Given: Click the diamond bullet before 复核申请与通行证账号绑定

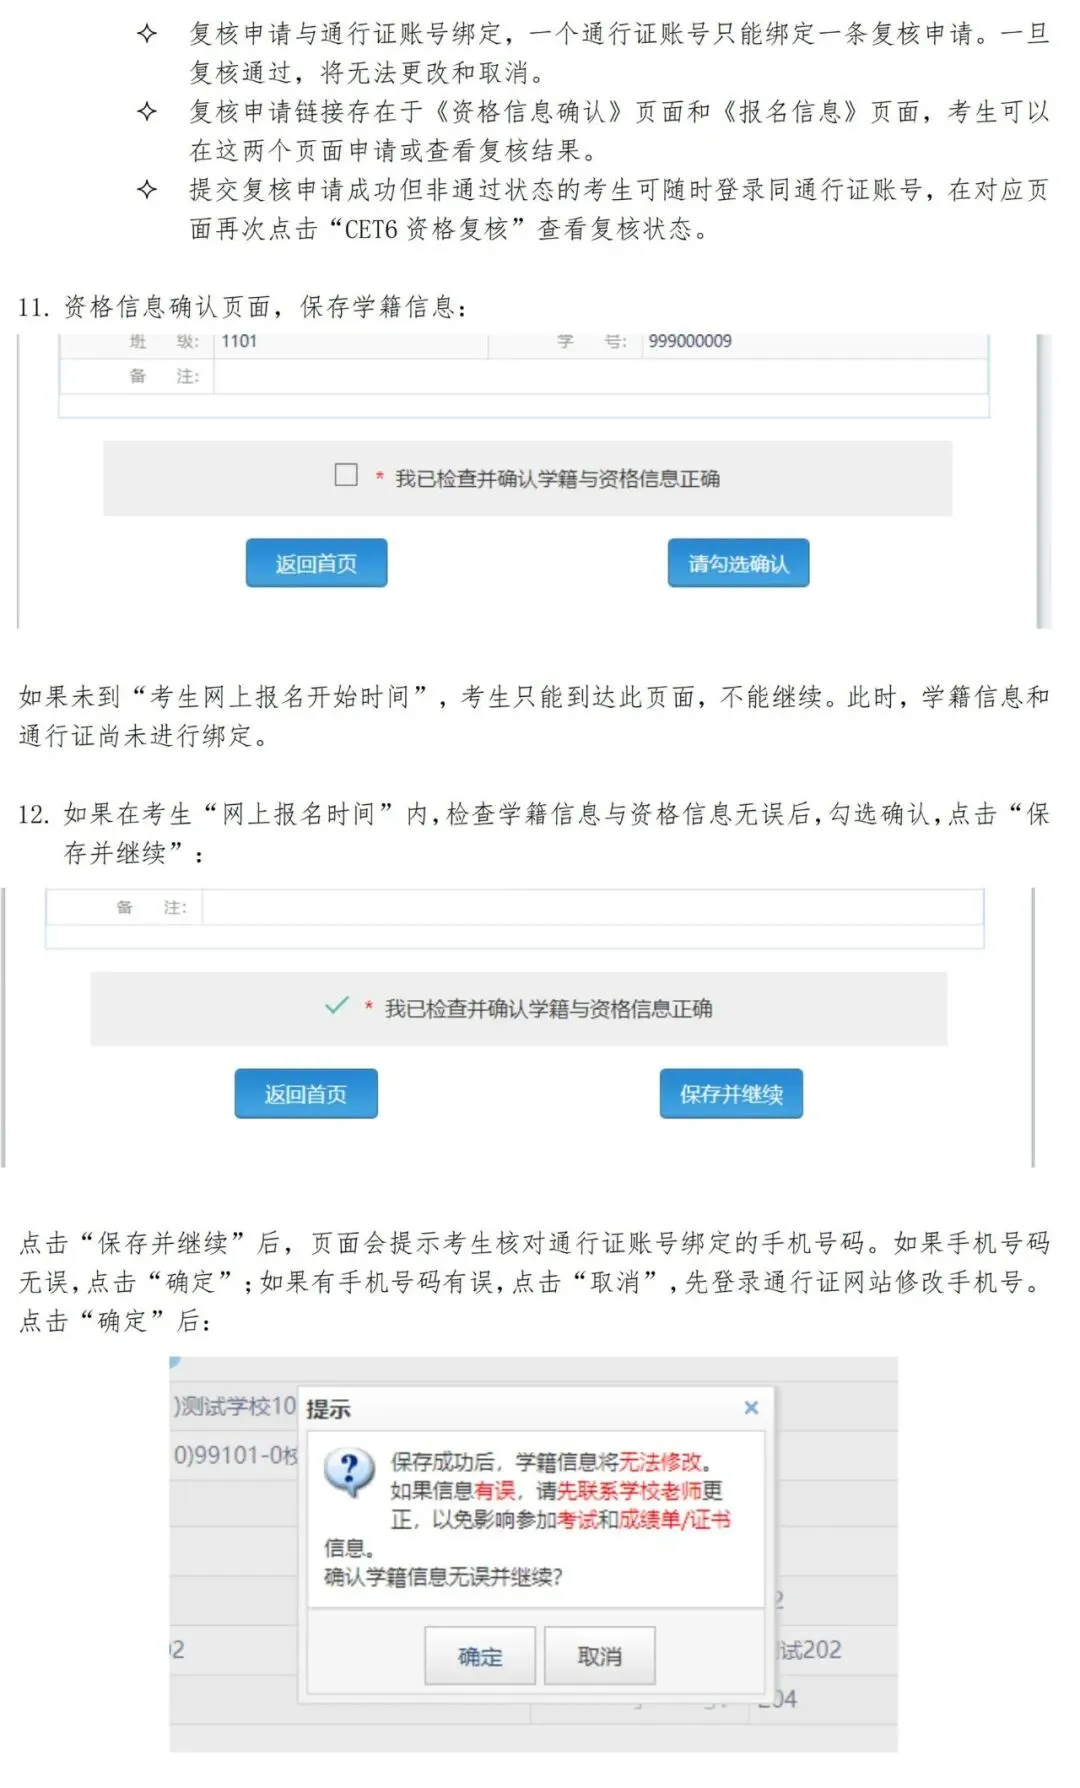Looking at the screenshot, I should (147, 34).
